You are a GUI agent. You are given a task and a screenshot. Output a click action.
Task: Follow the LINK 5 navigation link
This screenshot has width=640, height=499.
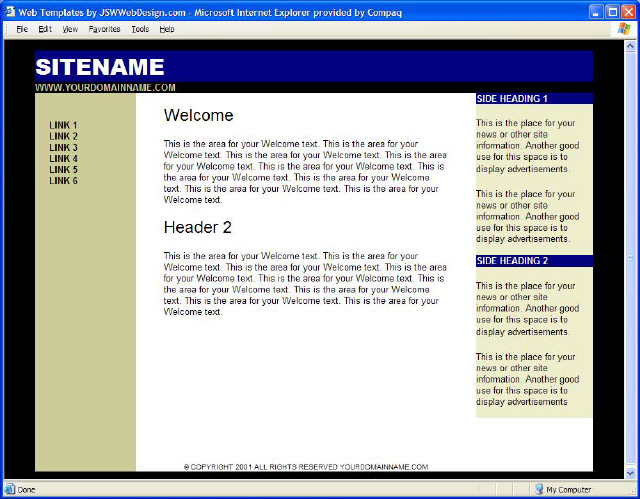click(x=63, y=169)
